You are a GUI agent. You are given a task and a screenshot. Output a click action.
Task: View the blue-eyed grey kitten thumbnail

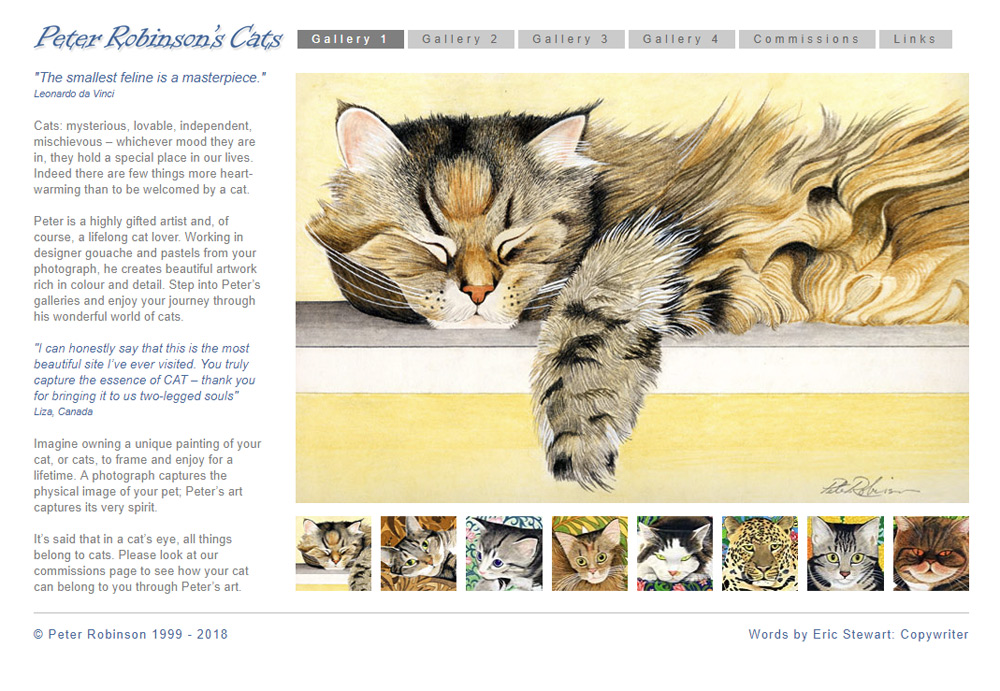pyautogui.click(x=504, y=553)
